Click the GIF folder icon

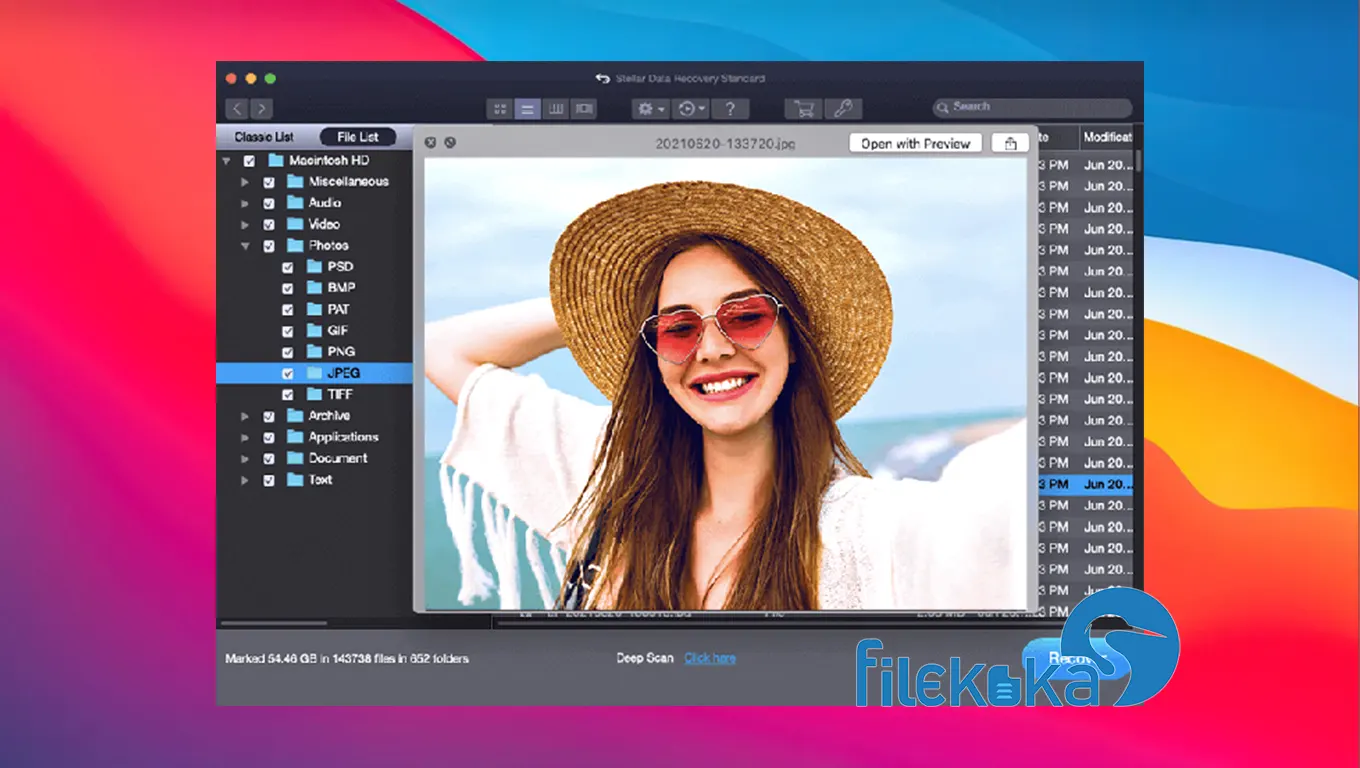(x=314, y=330)
